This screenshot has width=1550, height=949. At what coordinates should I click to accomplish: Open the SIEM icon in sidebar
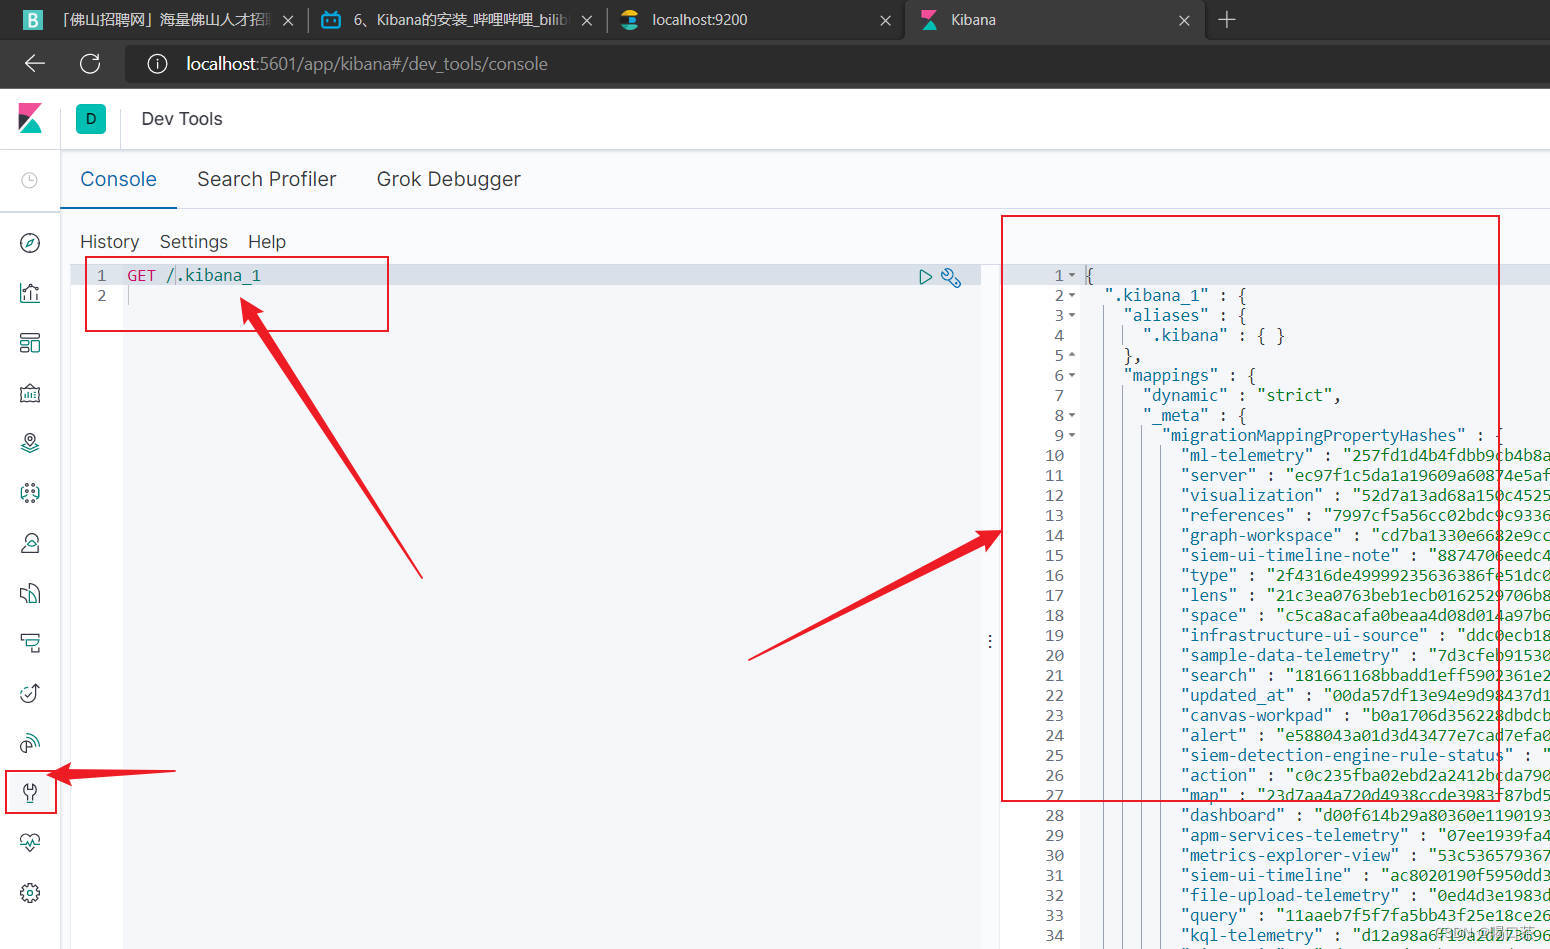tap(30, 743)
